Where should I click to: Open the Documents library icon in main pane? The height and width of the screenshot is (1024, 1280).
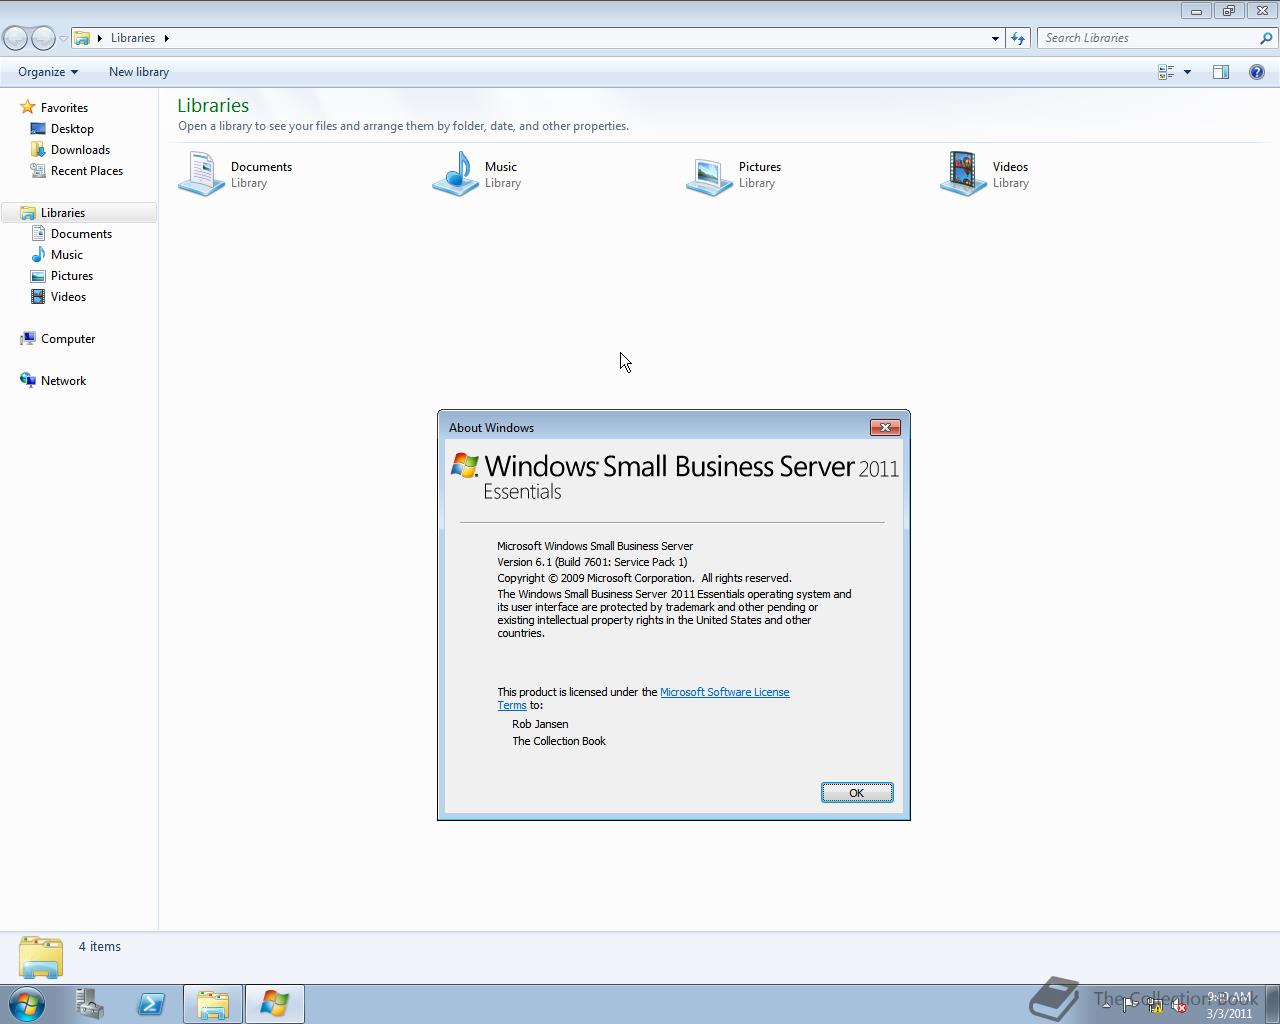point(202,174)
